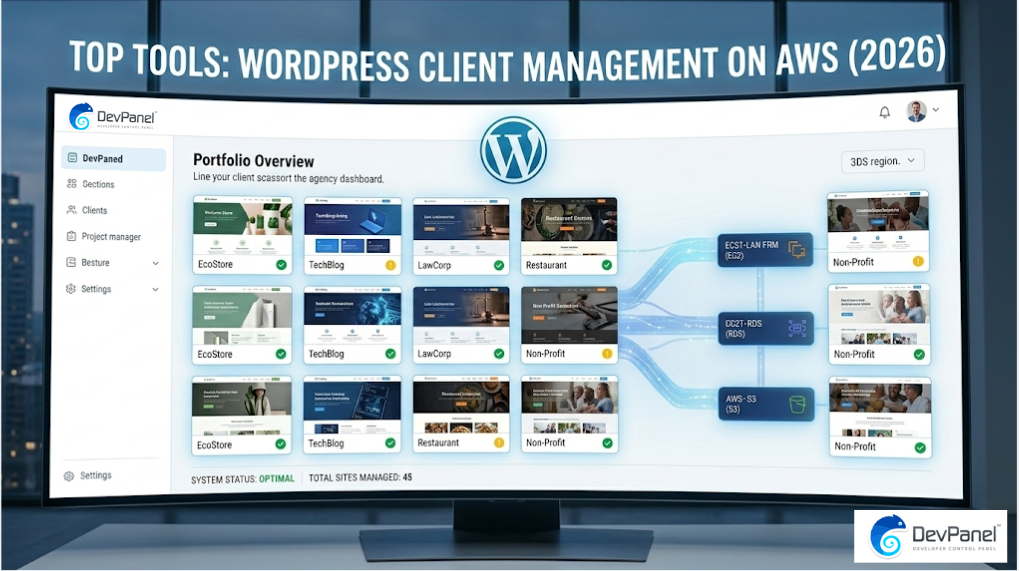The width and height of the screenshot is (1019, 571).
Task: Open the account menu chevron beside the avatar
Action: click(x=936, y=110)
